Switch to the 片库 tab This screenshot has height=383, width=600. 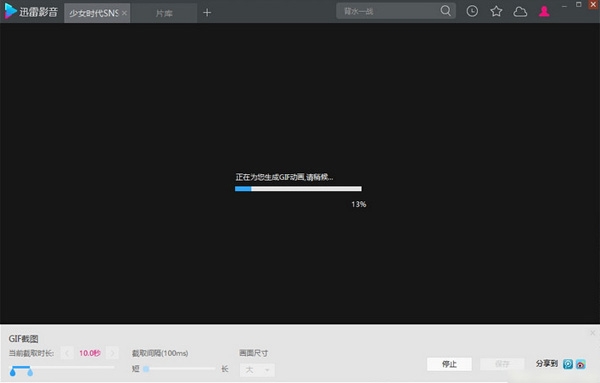click(164, 13)
